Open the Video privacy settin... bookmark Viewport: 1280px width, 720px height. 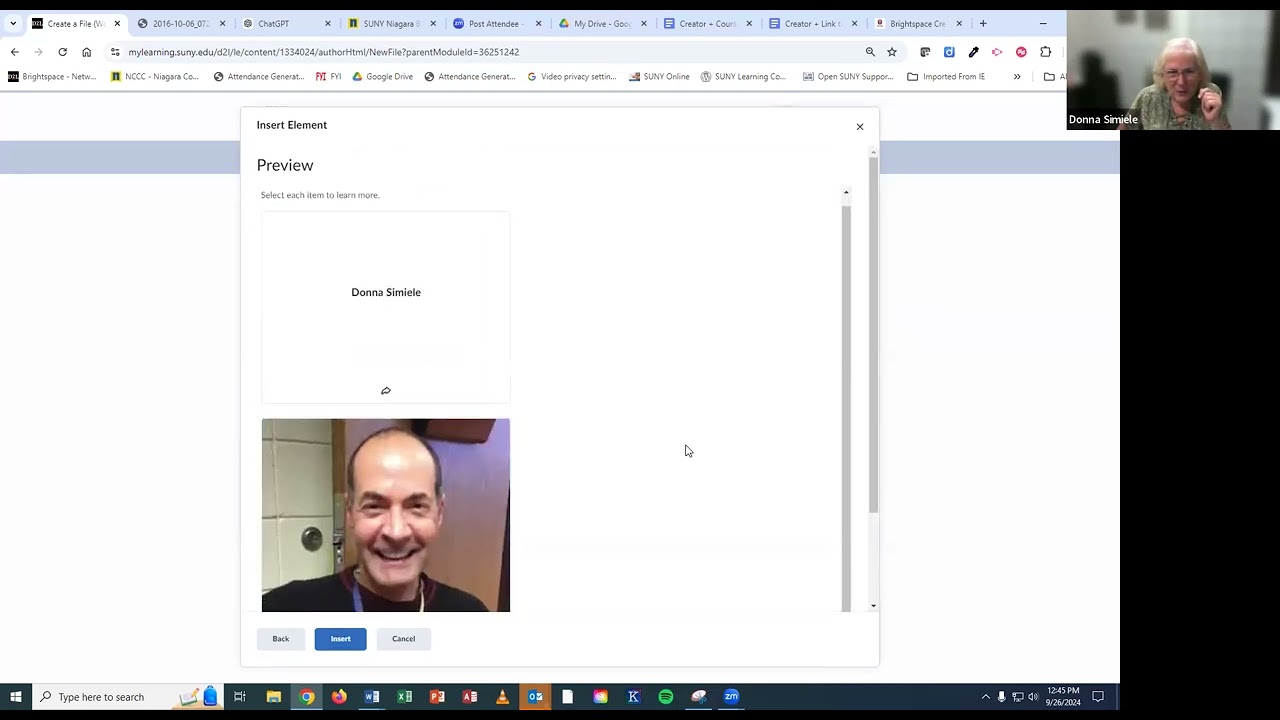point(571,76)
